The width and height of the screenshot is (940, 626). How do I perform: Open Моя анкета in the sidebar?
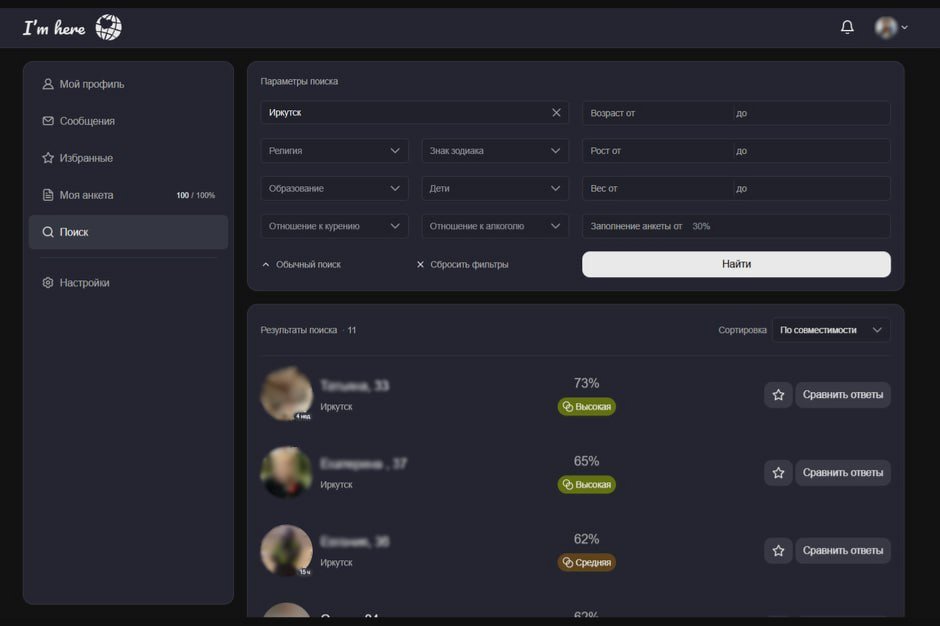point(128,195)
